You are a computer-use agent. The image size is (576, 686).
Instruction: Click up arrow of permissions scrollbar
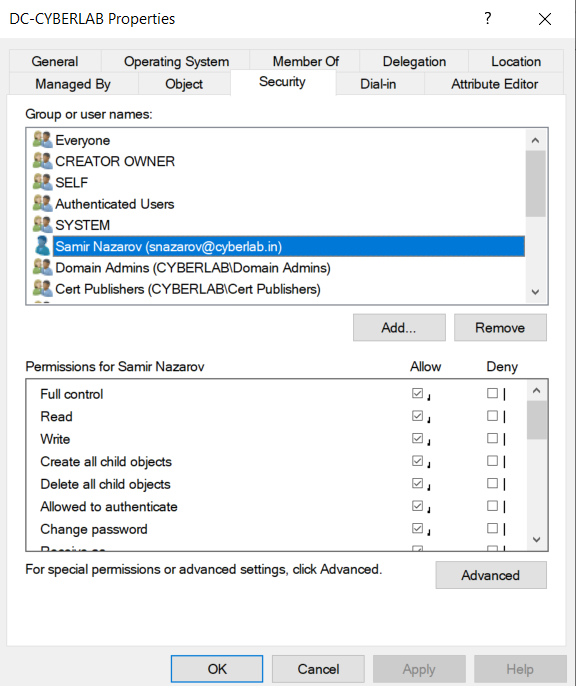[x=537, y=390]
